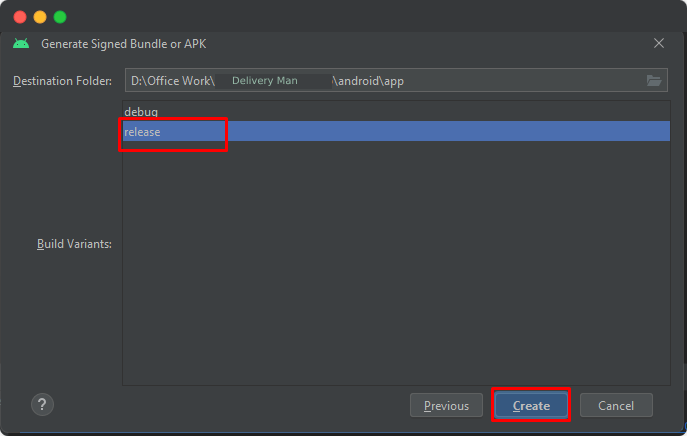The height and width of the screenshot is (436, 687).
Task: Open help with the question mark button
Action: pos(42,404)
